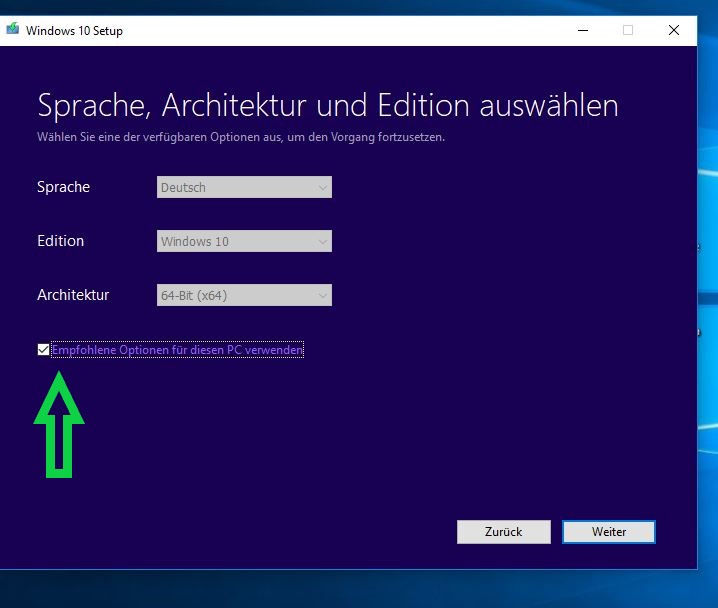Close the Windows 10 Setup window
The height and width of the screenshot is (608, 718).
tap(674, 31)
